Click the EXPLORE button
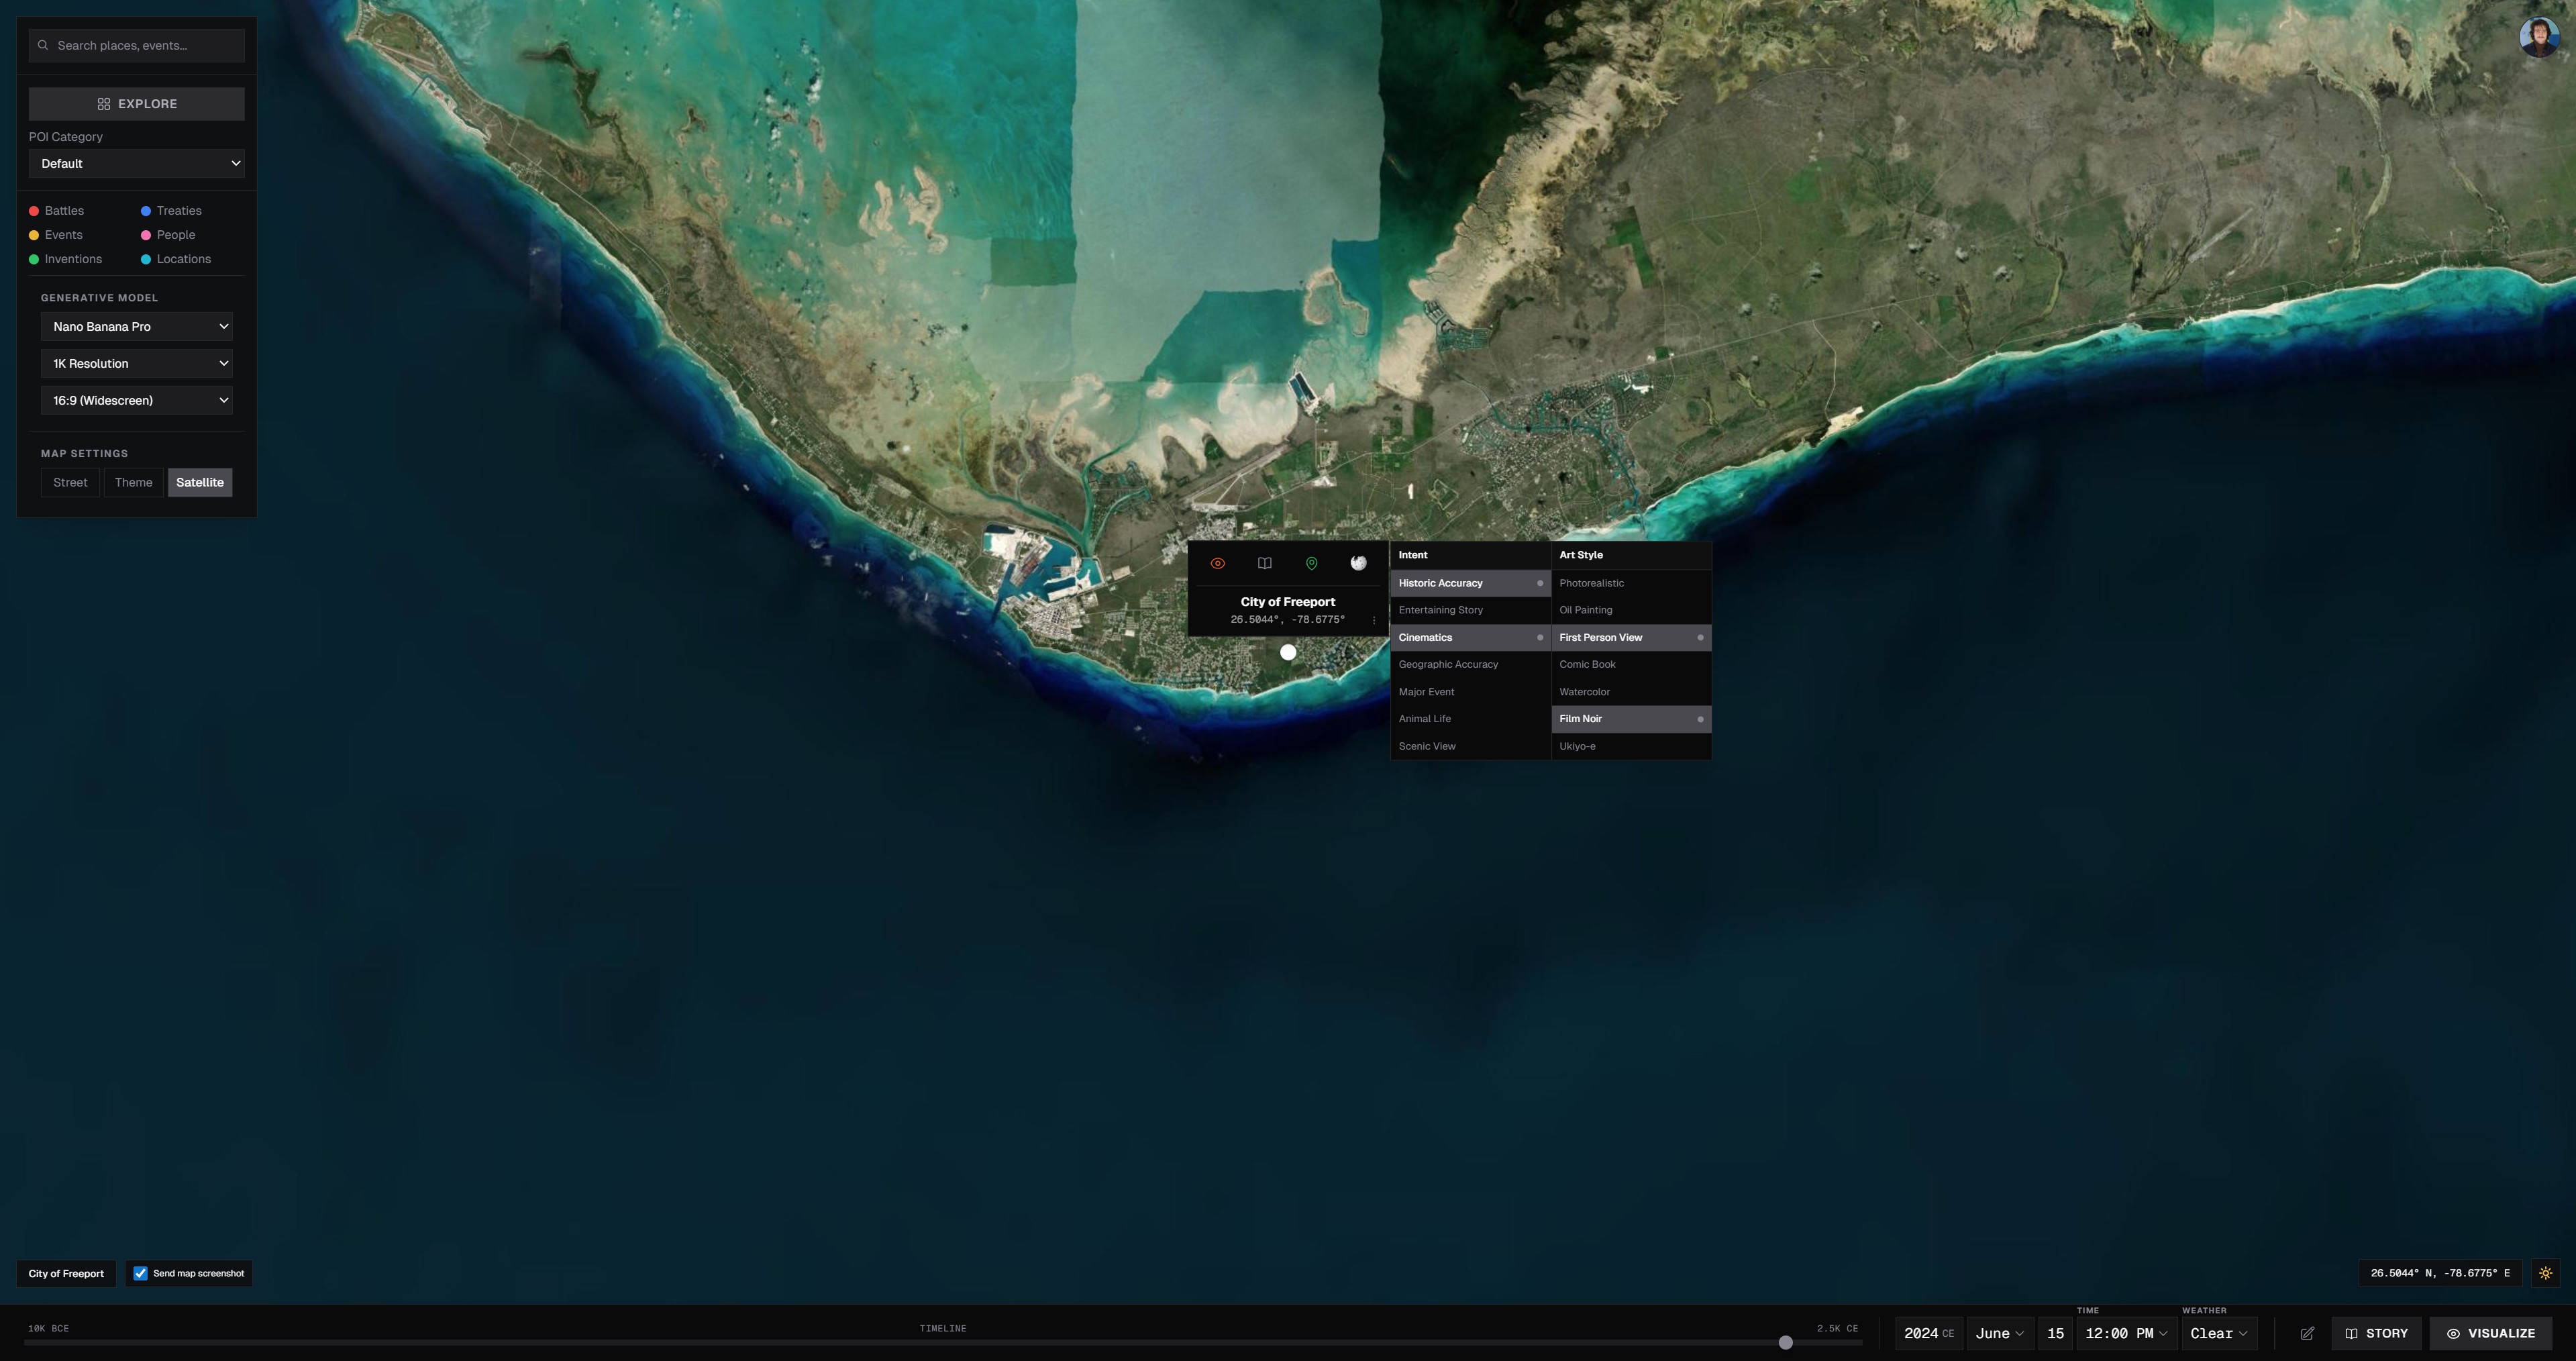The height and width of the screenshot is (1361, 2576). coord(137,104)
